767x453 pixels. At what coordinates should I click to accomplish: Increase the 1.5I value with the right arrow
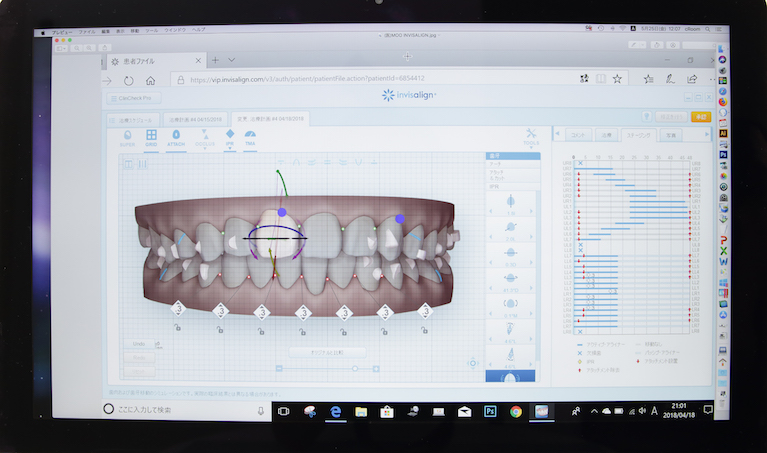pos(531,211)
